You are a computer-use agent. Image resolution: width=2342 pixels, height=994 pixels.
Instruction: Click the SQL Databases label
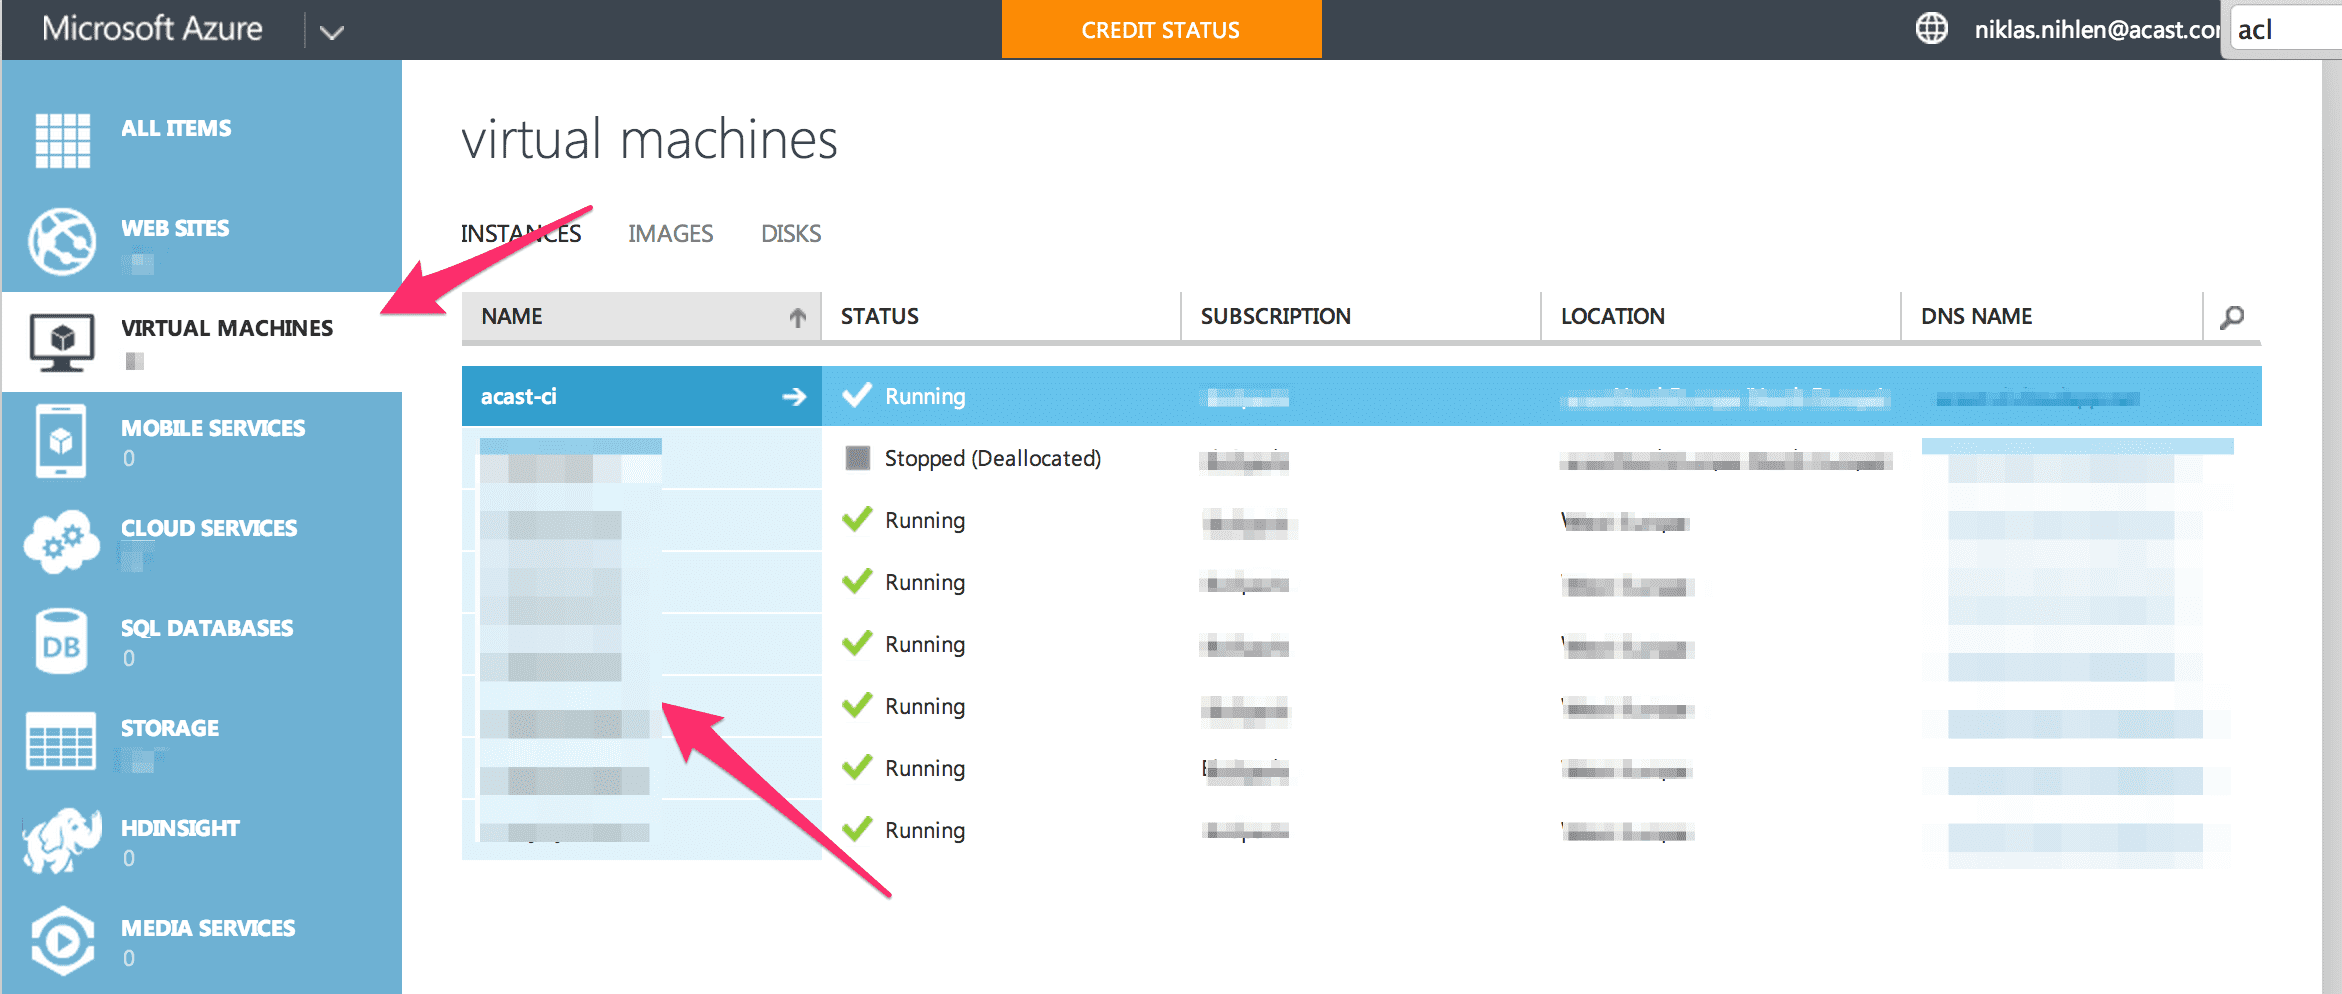tap(207, 628)
